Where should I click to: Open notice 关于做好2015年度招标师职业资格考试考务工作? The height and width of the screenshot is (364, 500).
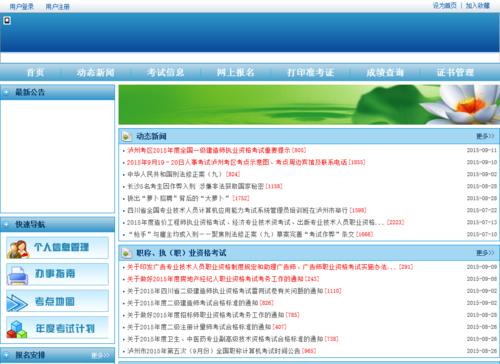pos(205,315)
